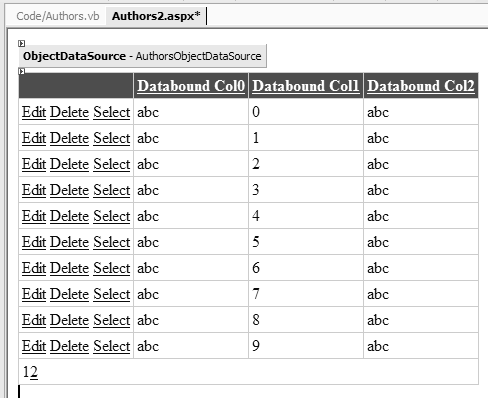The image size is (488, 398).
Task: Click the empty GridView header cell
Action: coord(76,86)
